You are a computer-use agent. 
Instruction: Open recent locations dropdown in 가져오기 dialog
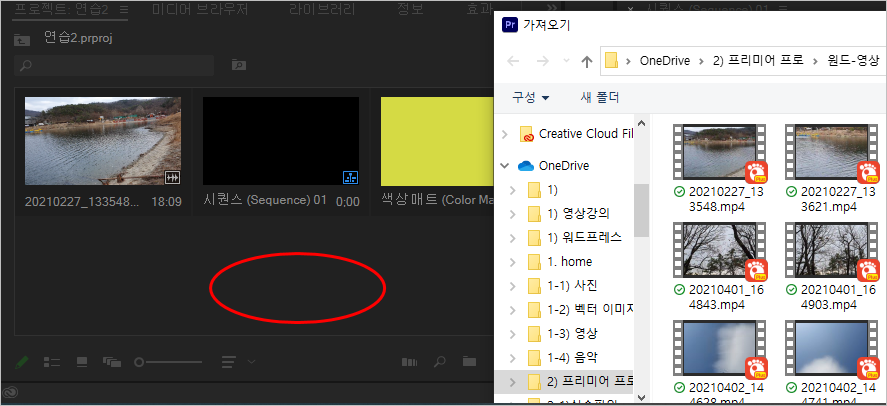click(x=566, y=61)
